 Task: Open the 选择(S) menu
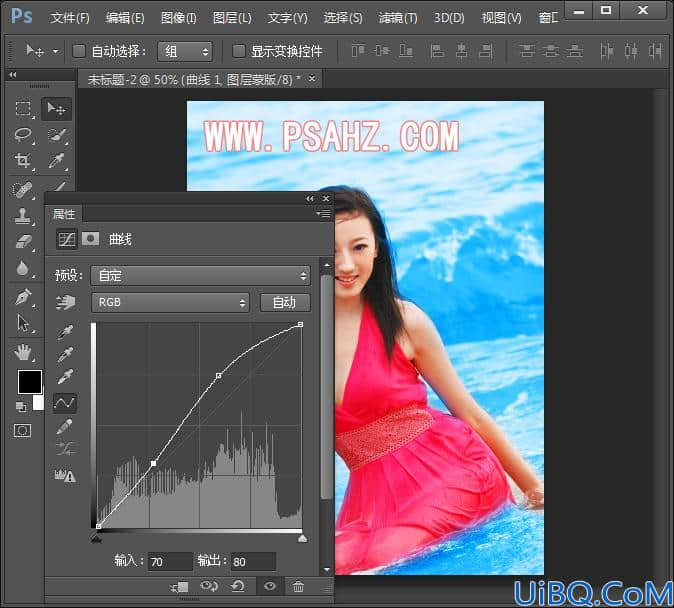coord(343,18)
